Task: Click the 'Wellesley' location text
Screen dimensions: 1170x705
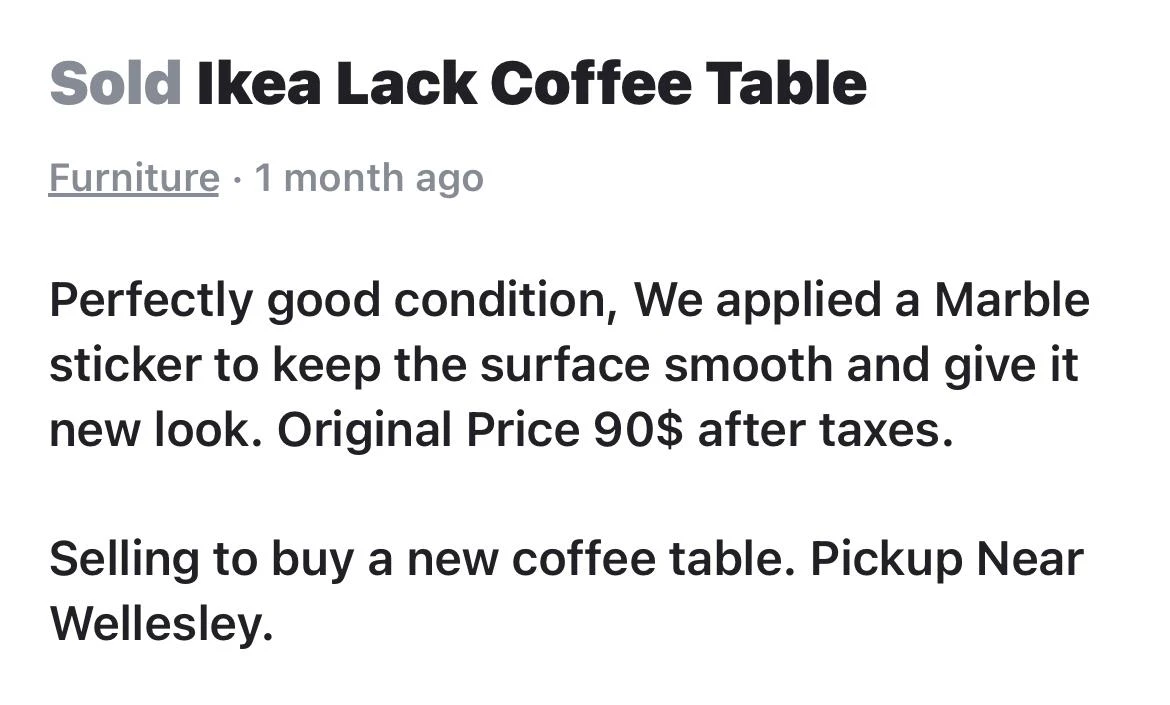Action: tap(160, 624)
